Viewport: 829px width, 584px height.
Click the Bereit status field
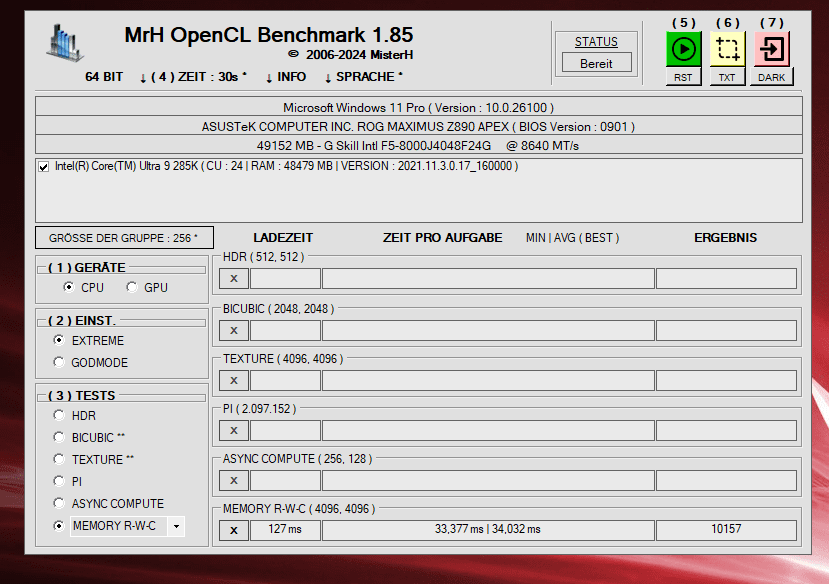tap(596, 63)
